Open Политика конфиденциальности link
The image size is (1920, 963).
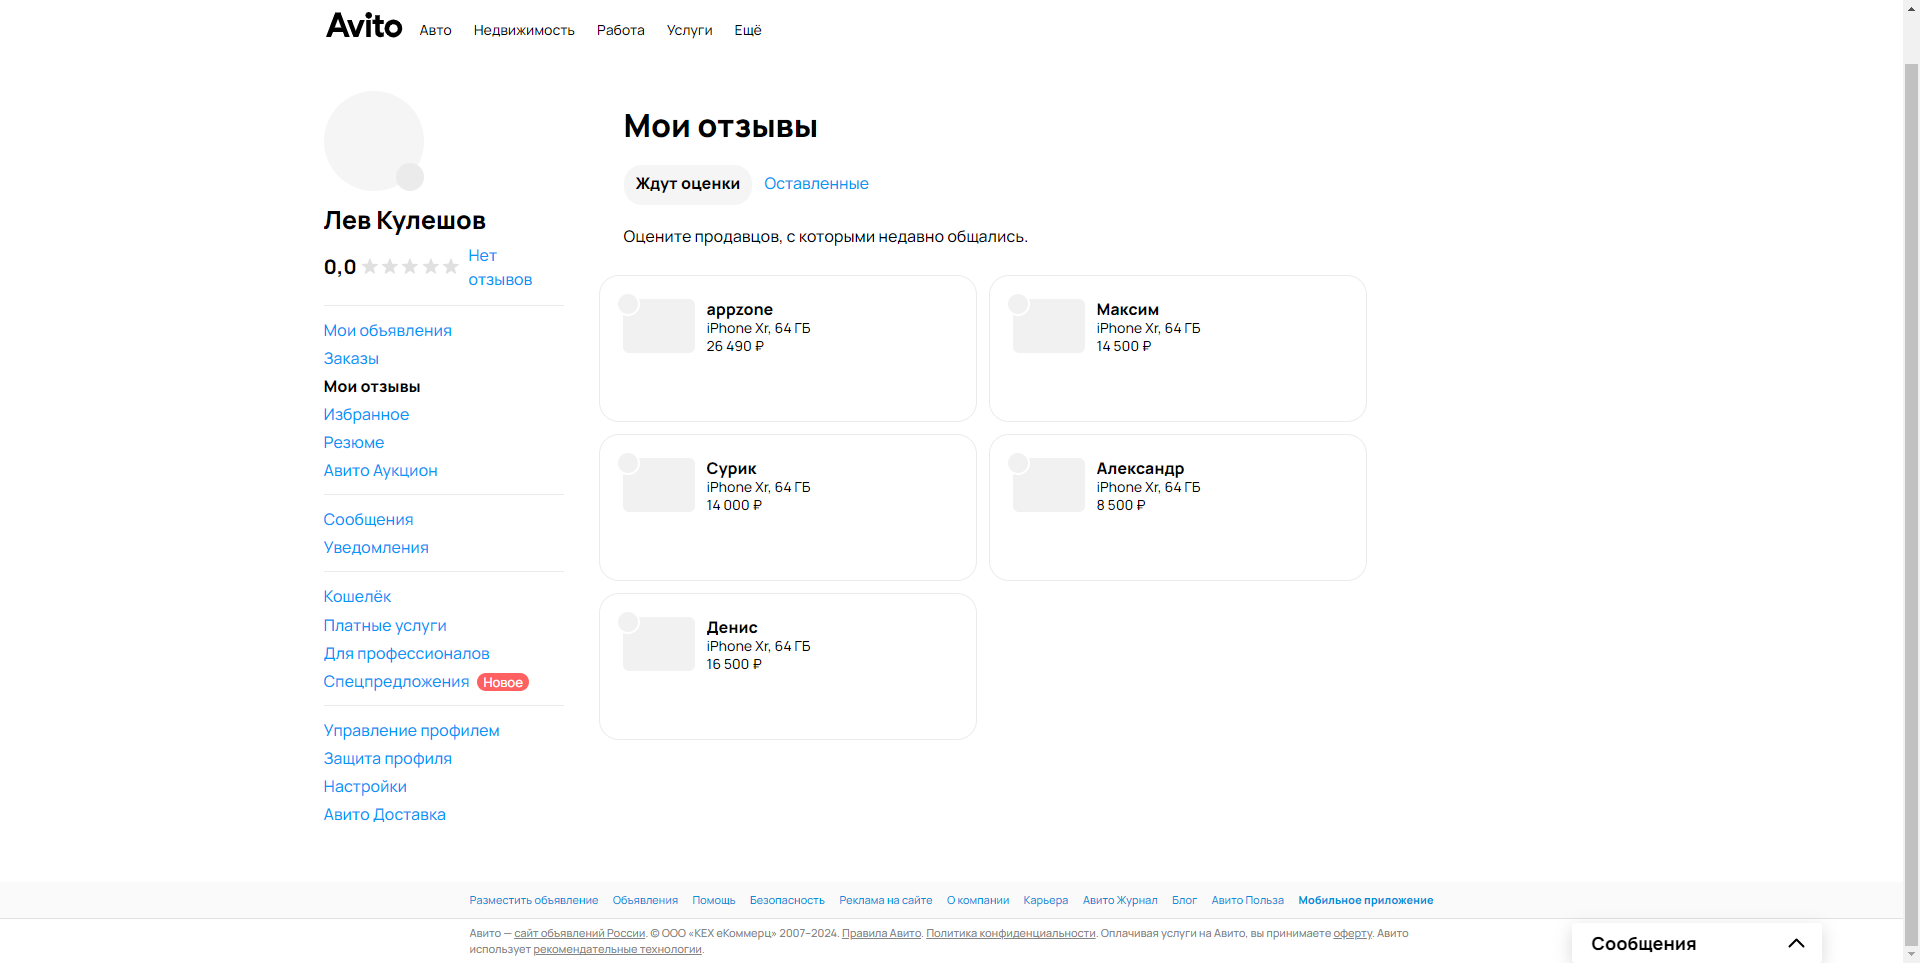pyautogui.click(x=1011, y=933)
